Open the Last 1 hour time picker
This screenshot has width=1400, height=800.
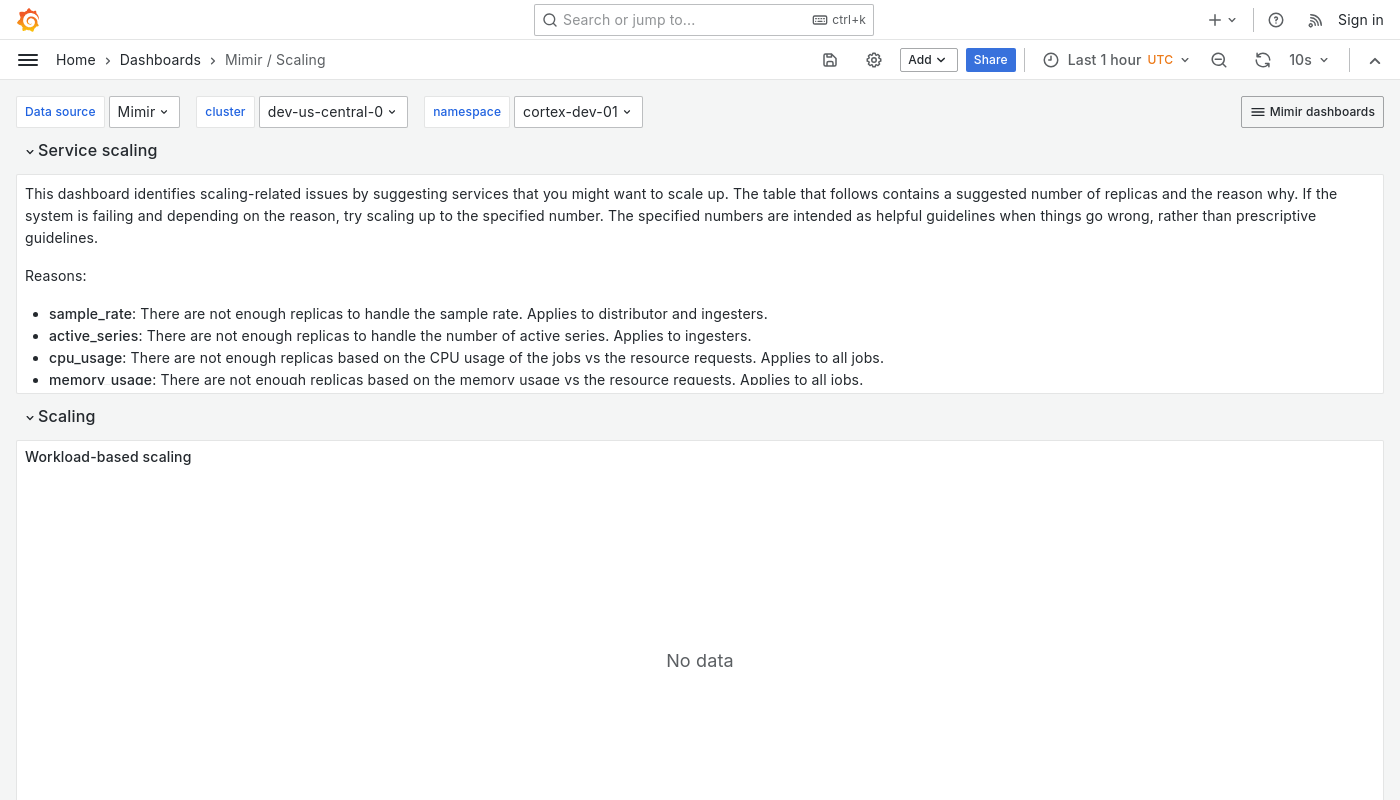click(x=1116, y=60)
